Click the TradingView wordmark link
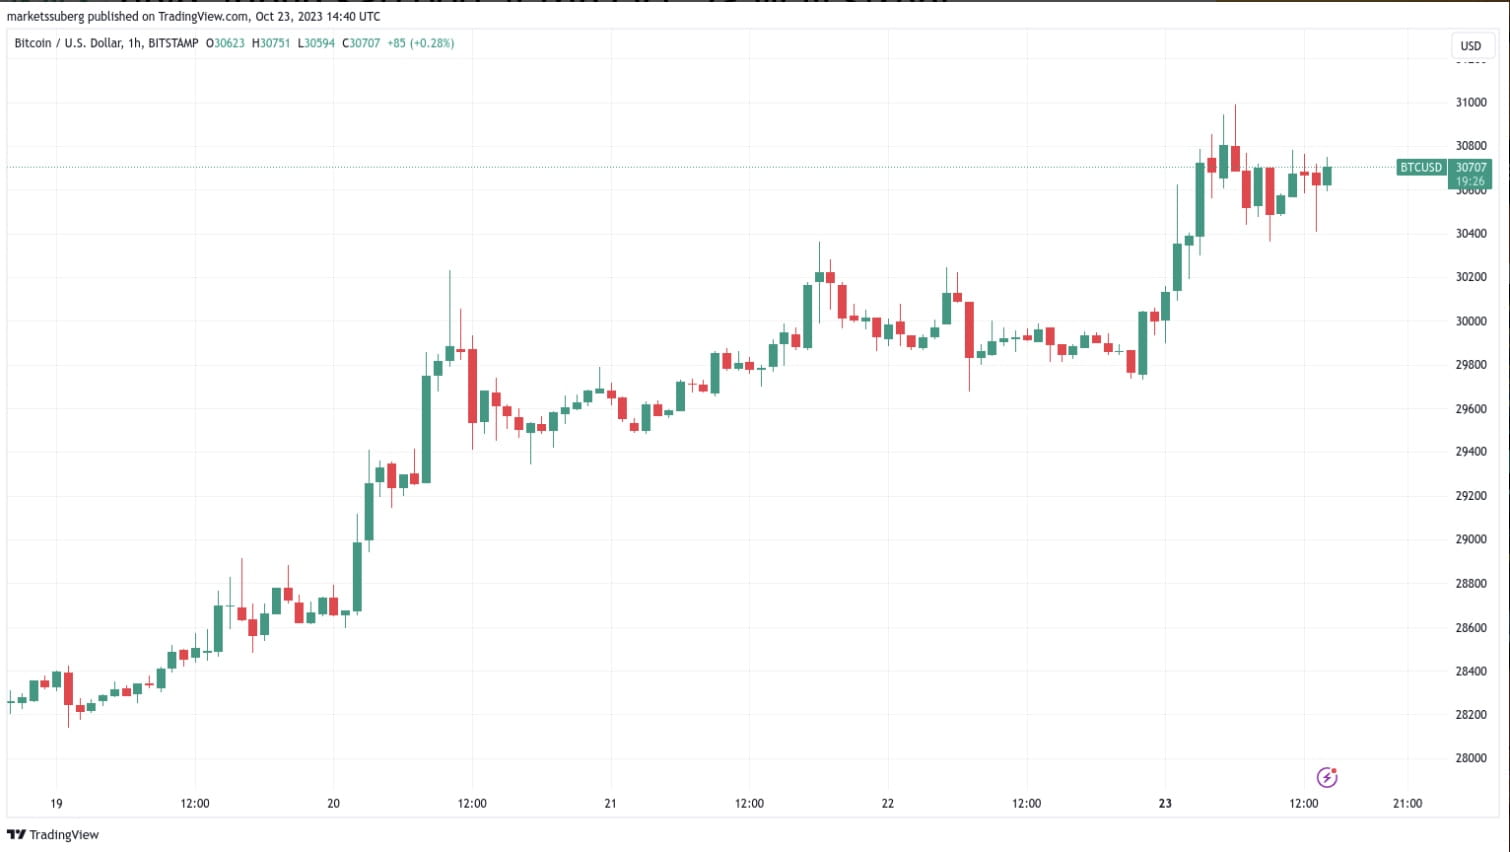Image resolution: width=1510 pixels, height=852 pixels. click(x=63, y=834)
